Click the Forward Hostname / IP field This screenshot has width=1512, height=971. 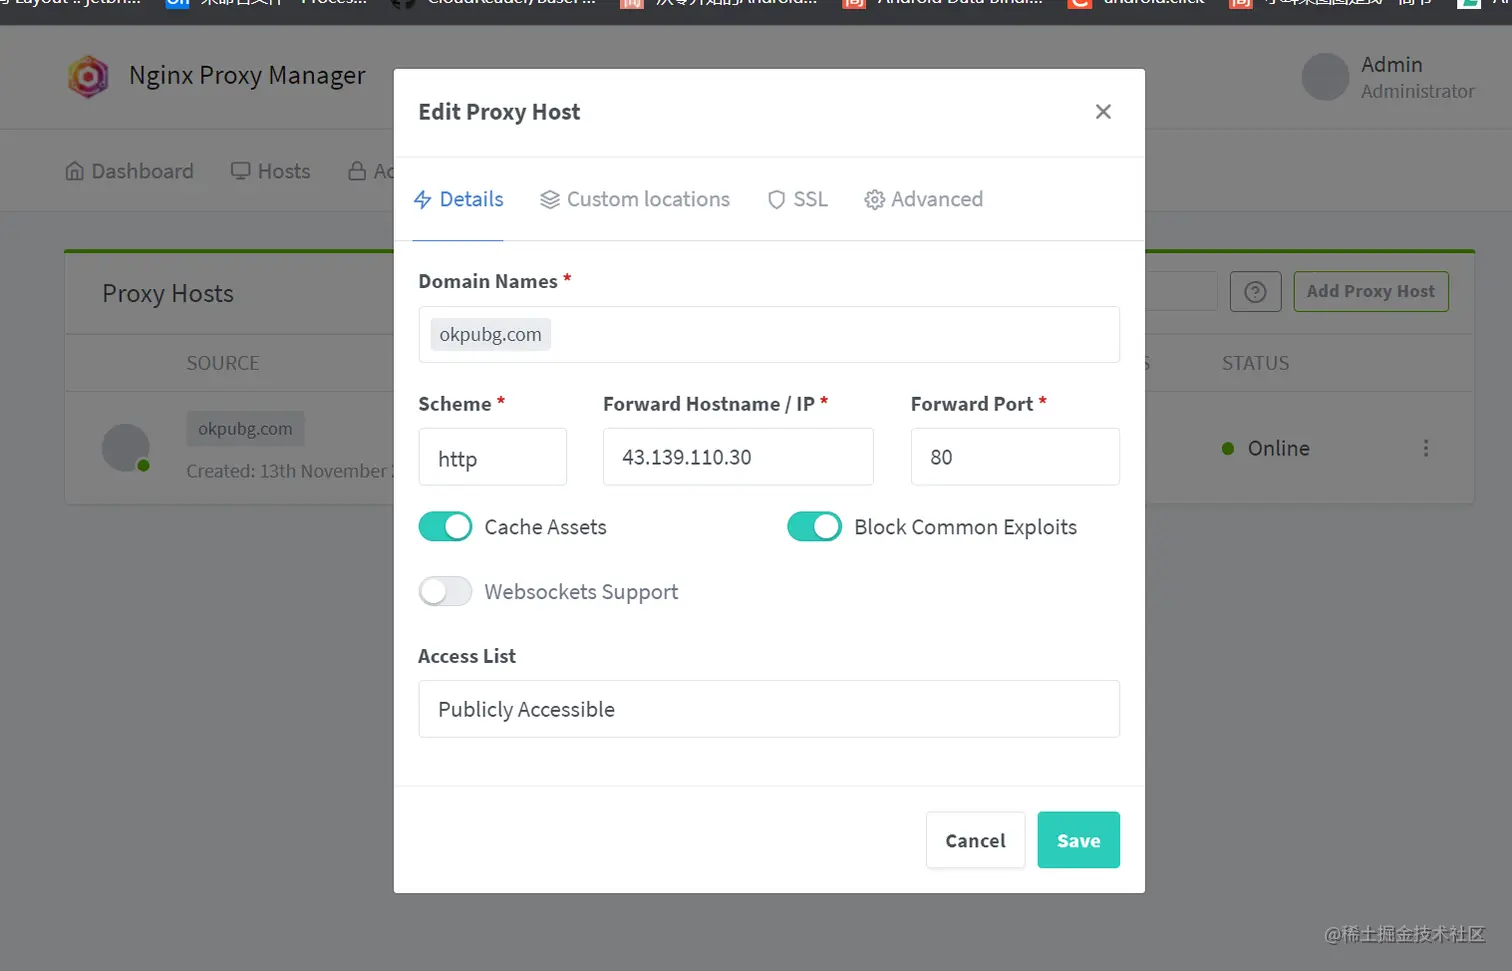click(x=738, y=457)
